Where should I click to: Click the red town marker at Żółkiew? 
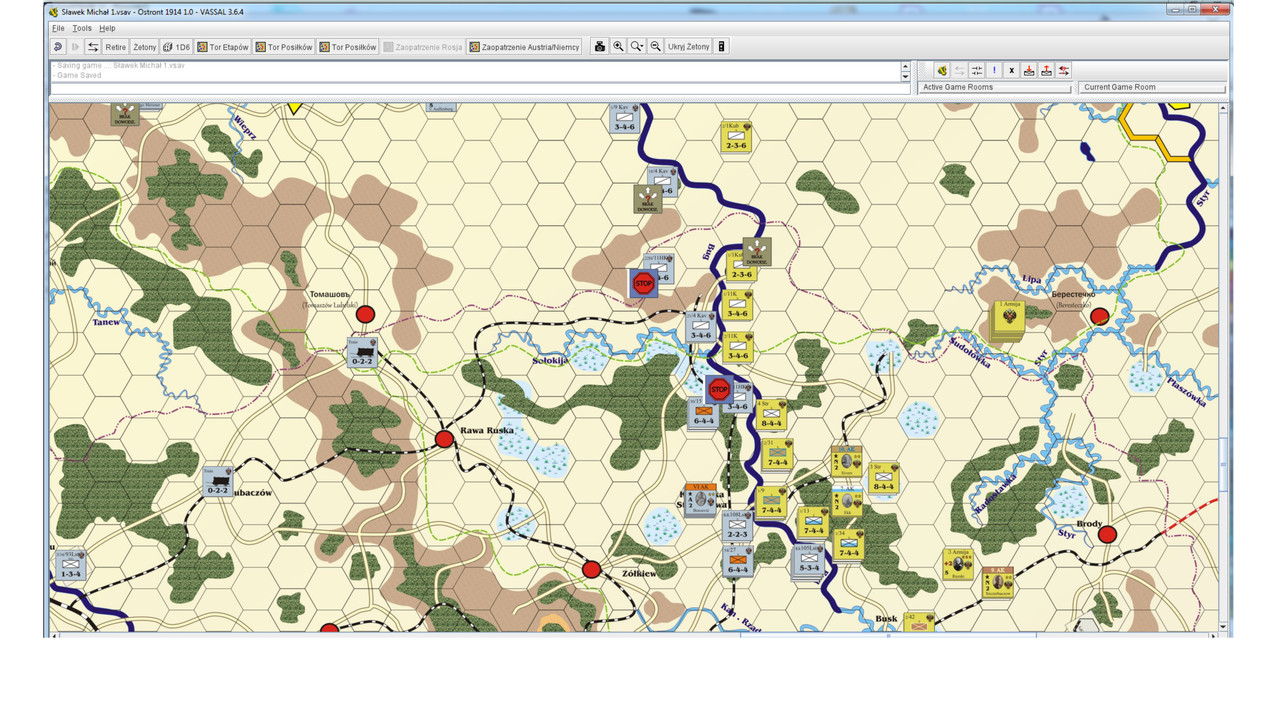point(591,569)
